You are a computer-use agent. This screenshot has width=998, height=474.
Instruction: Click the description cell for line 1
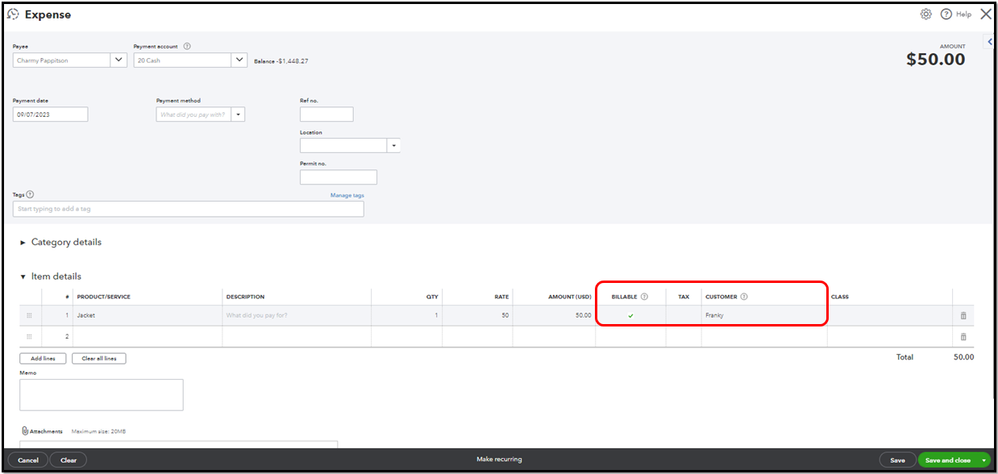[x=297, y=316]
